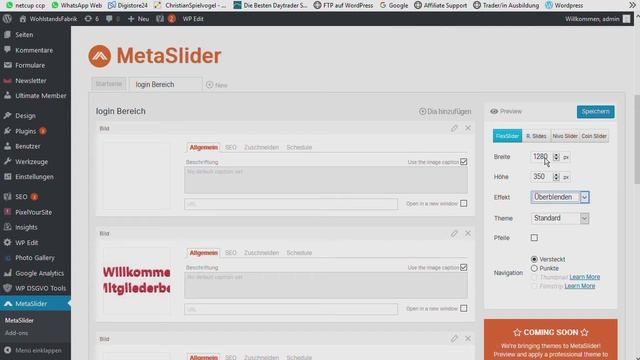
Task: Select the Nivo Slider type
Action: point(565,136)
